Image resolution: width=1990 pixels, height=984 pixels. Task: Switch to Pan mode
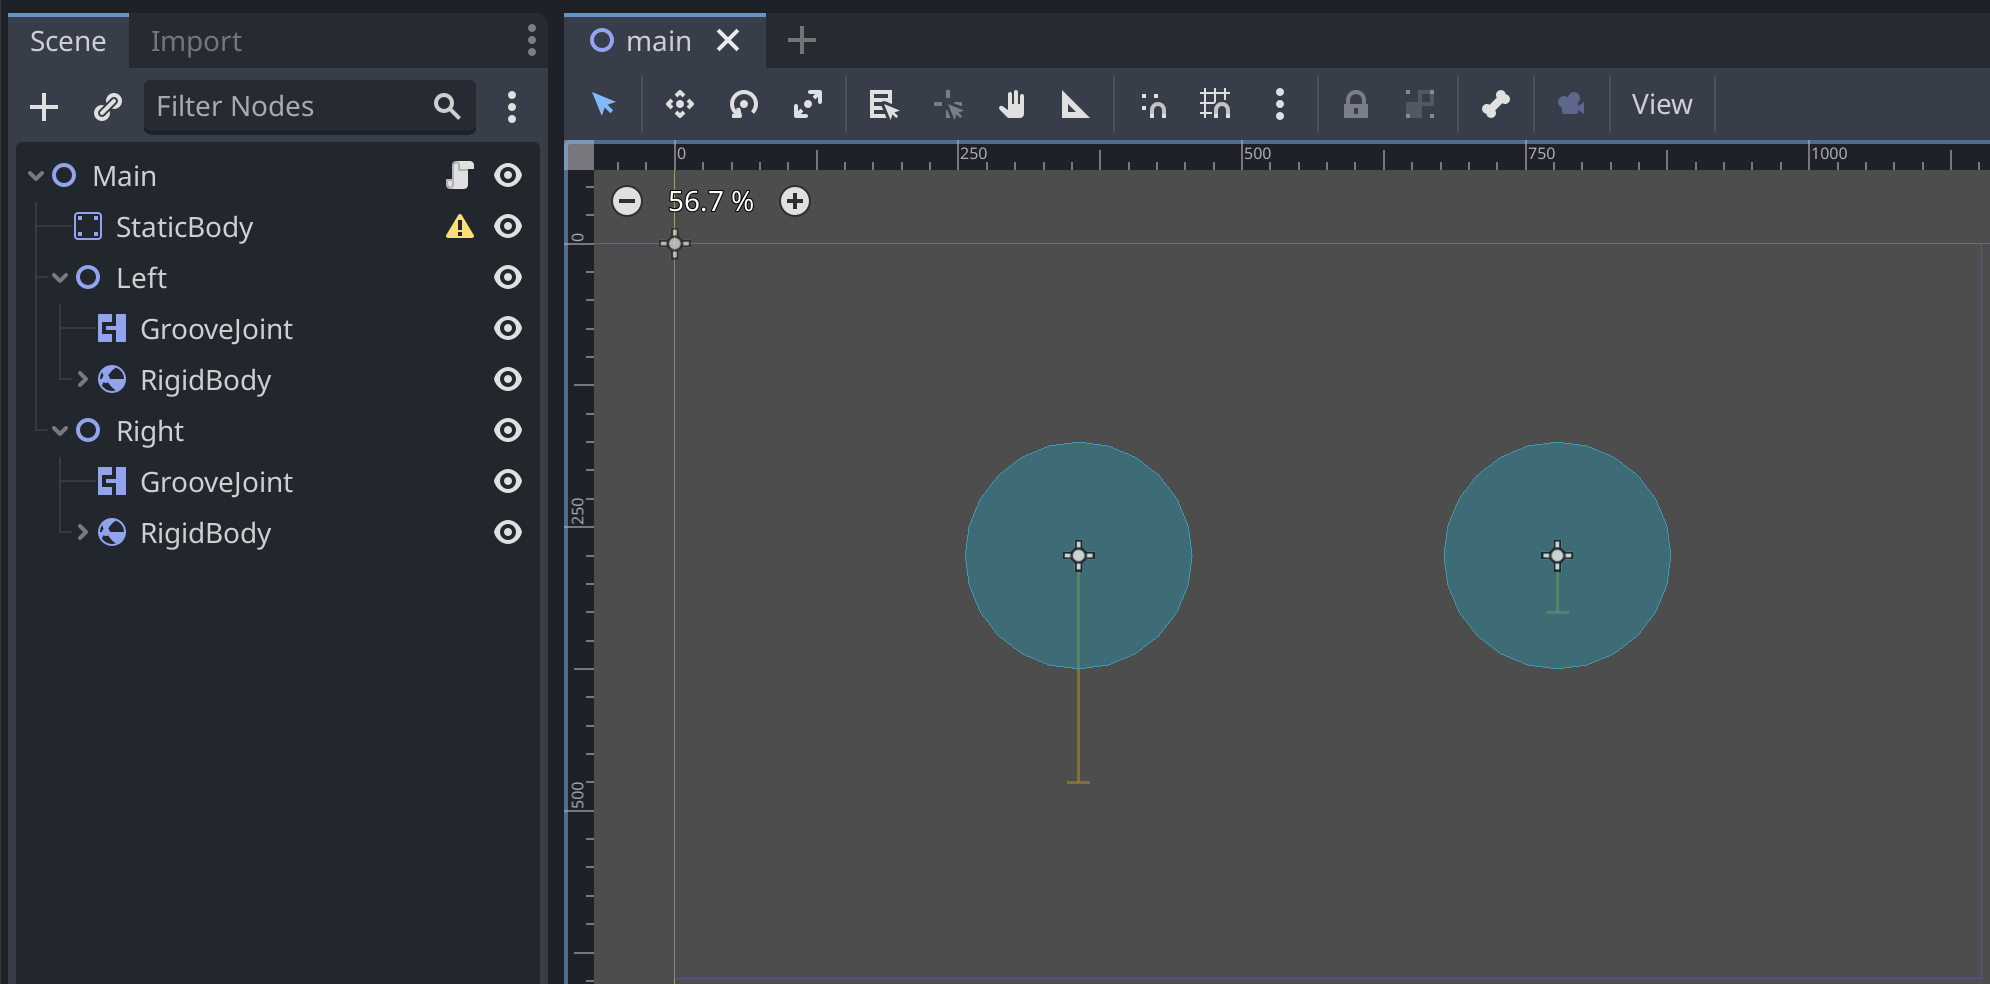point(1012,104)
